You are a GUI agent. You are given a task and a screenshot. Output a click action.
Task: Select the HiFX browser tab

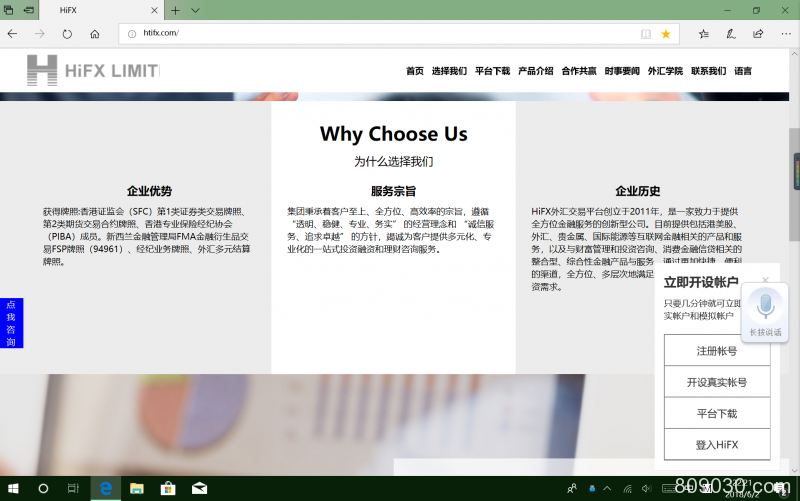pos(102,10)
